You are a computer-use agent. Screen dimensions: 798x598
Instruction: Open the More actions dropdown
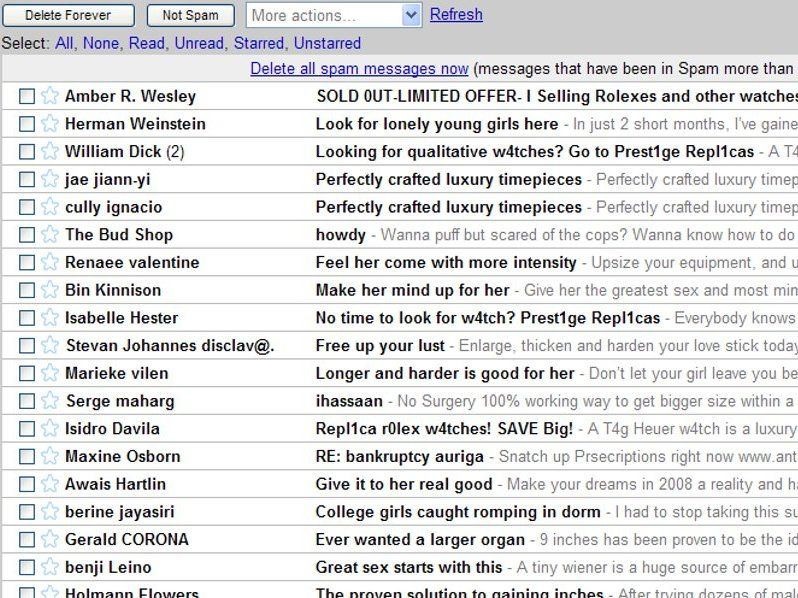click(x=333, y=15)
